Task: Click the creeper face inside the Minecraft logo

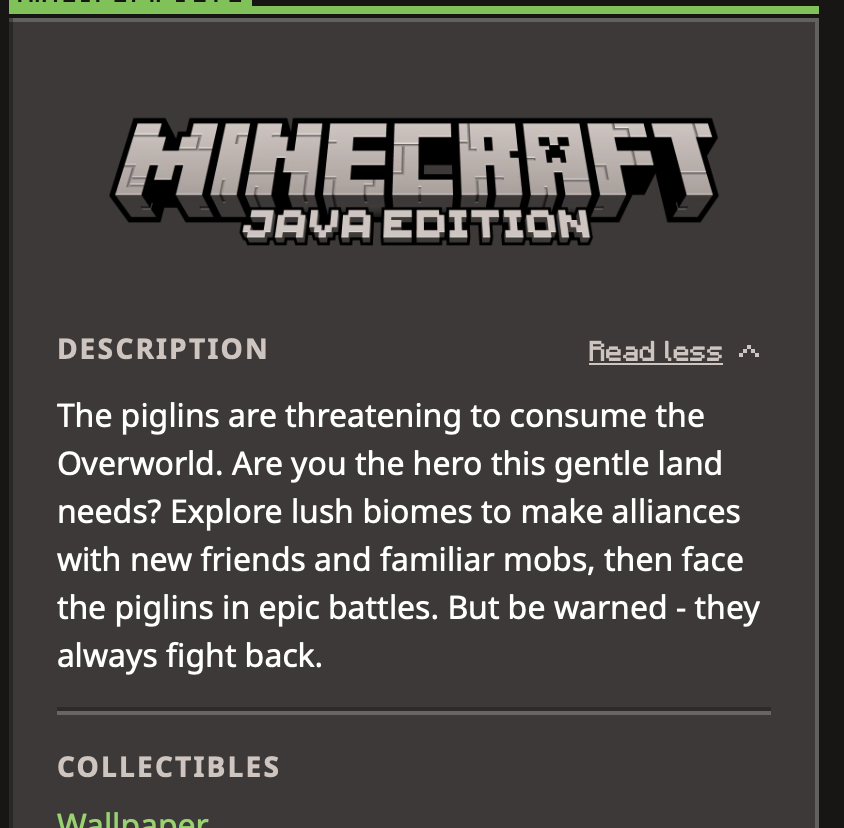Action: tap(555, 149)
